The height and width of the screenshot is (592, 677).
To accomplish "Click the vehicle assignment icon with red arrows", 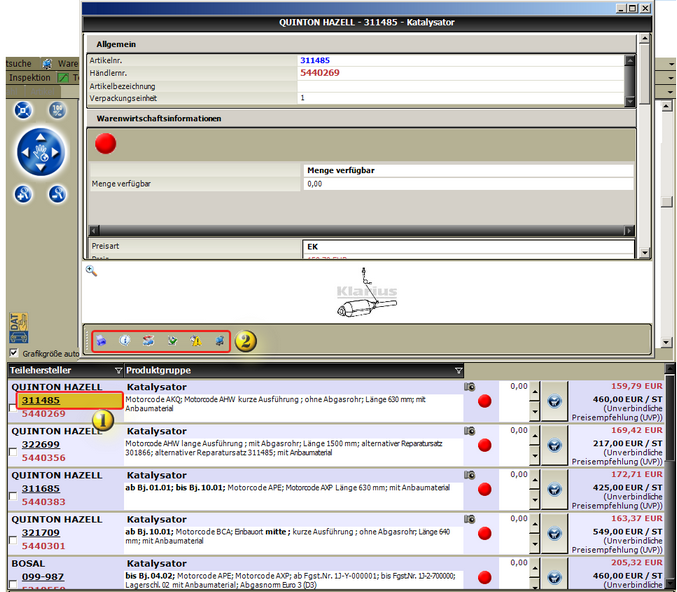I will 149,341.
